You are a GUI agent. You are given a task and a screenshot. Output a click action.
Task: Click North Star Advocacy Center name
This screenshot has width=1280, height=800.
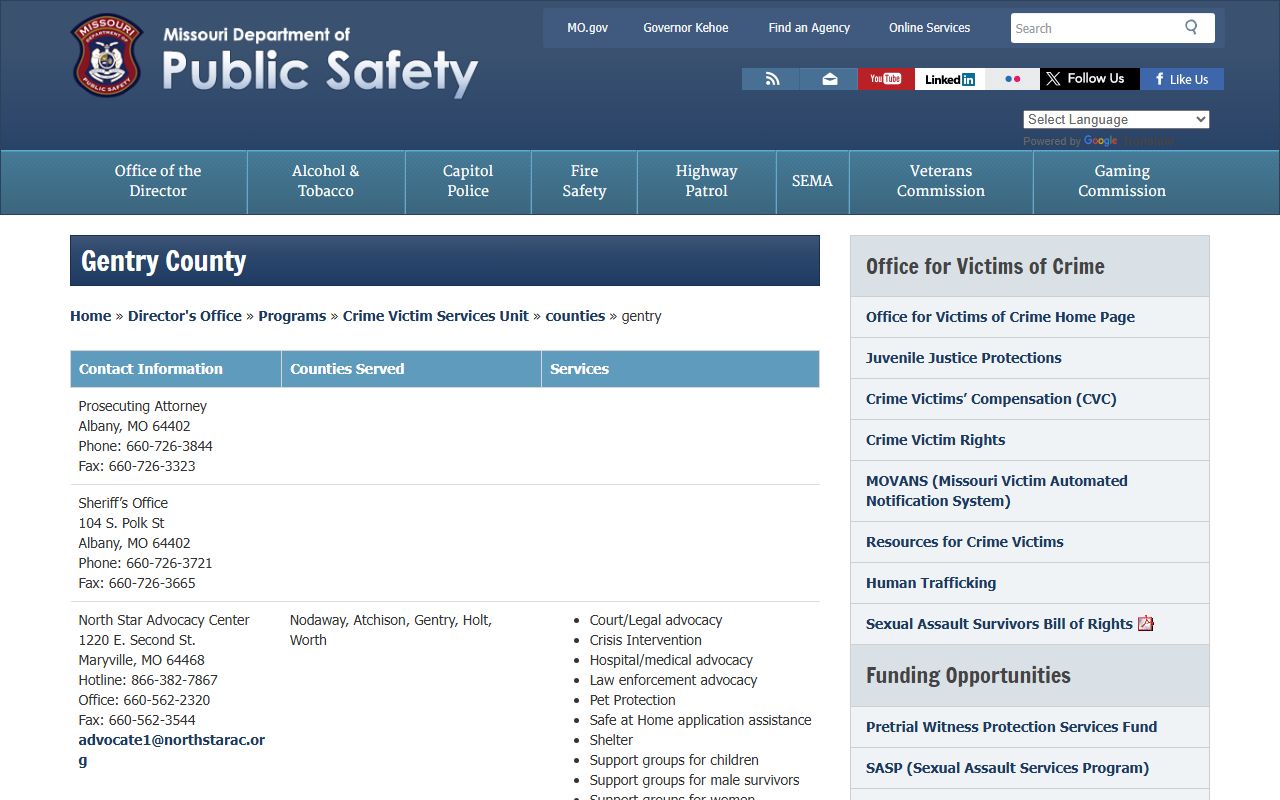point(164,620)
